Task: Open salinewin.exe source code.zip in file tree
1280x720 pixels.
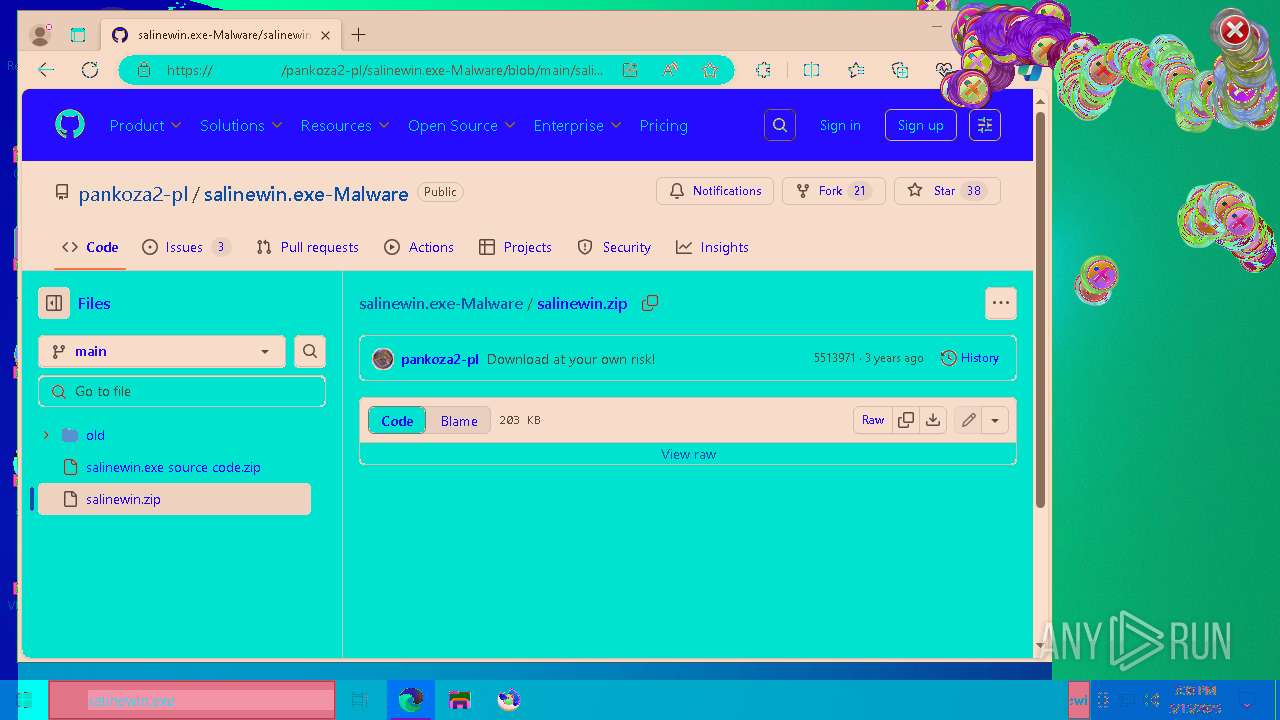Action: 173,467
